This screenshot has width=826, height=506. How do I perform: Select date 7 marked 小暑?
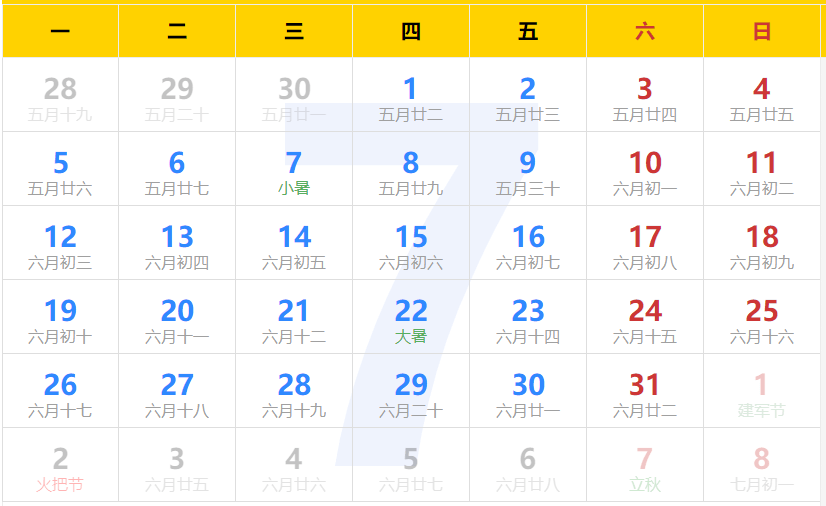click(x=294, y=169)
